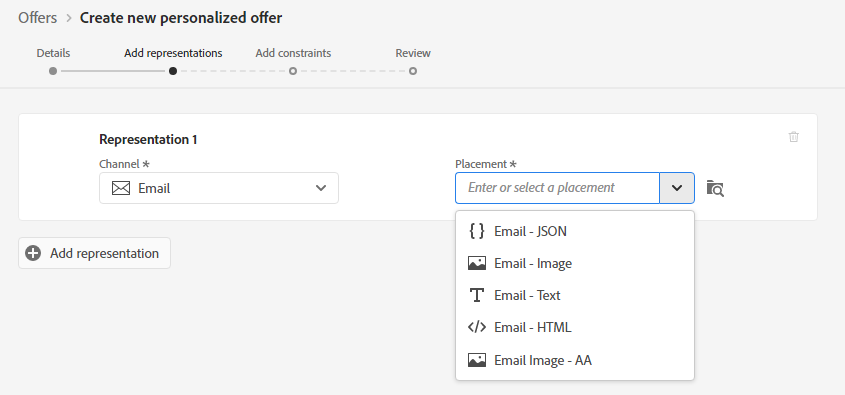Choose Email - Image placement option
845x395 pixels.
pos(575,264)
